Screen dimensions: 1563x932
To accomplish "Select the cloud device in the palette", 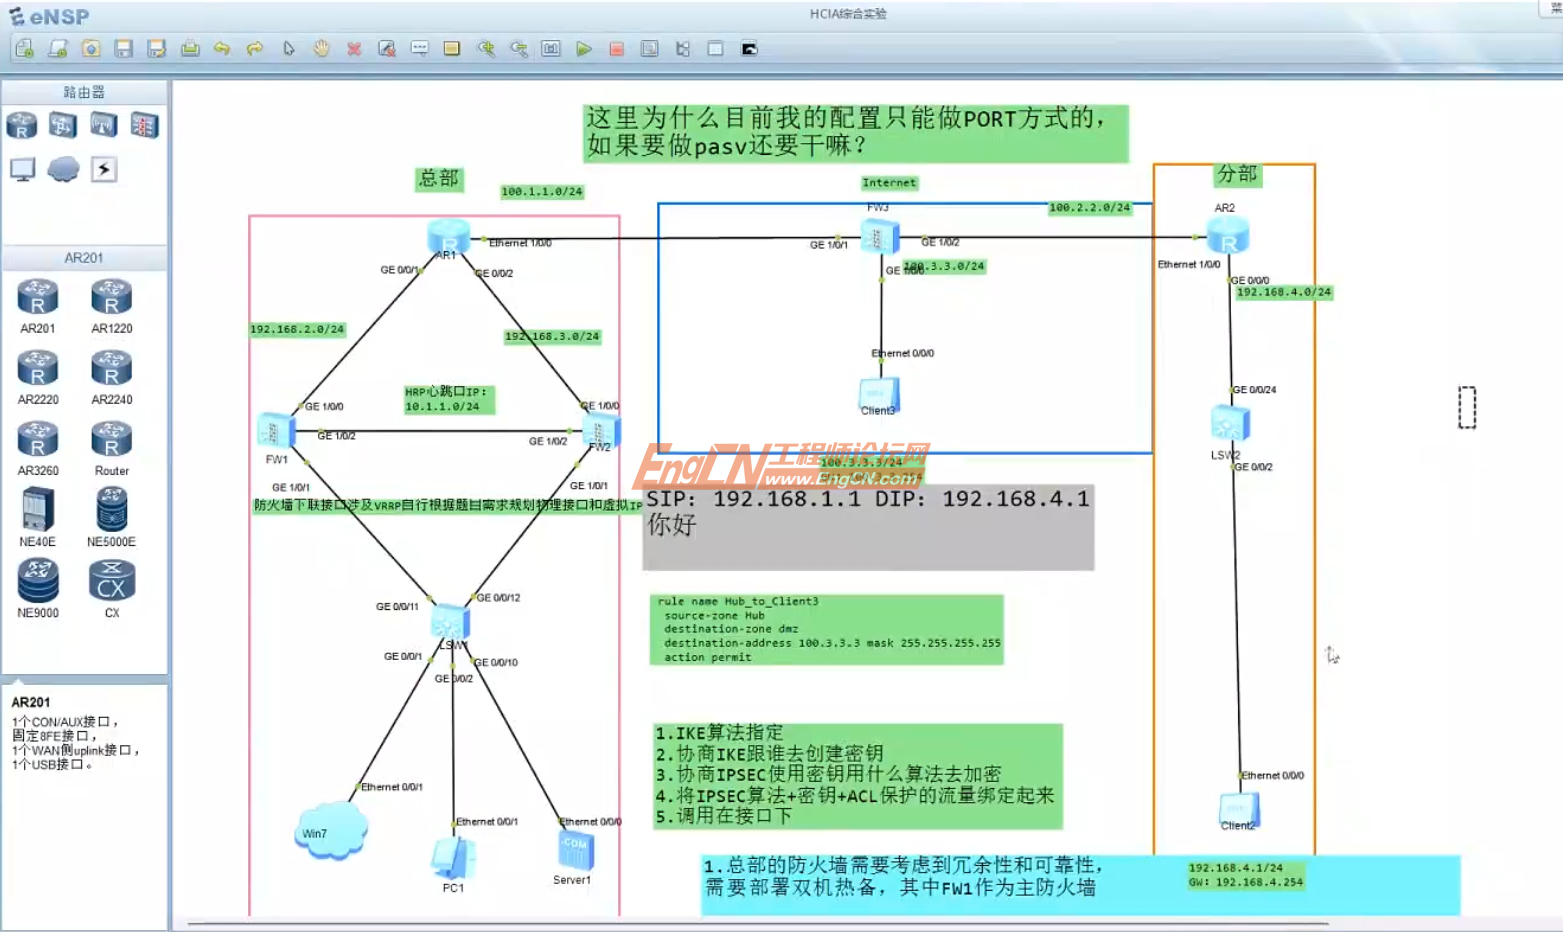I will click(63, 169).
